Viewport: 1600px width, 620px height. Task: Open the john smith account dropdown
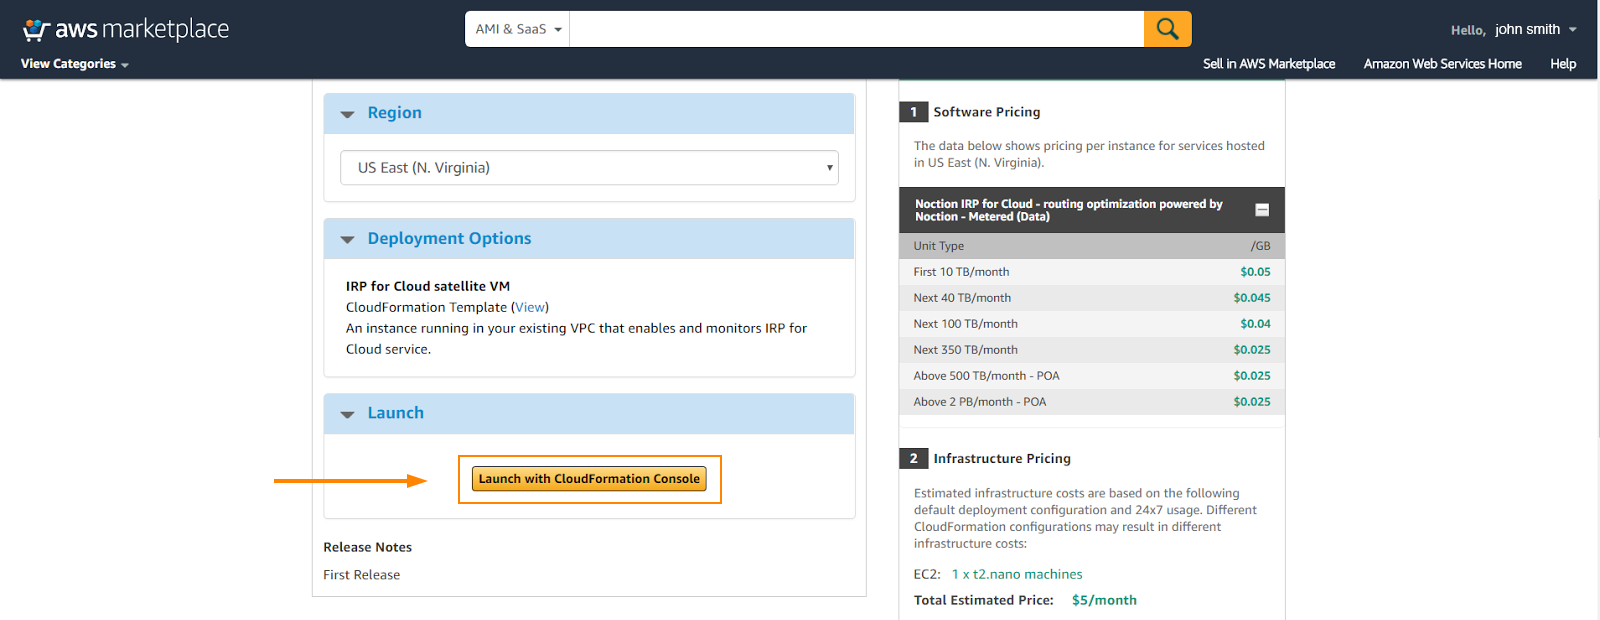pos(1535,30)
